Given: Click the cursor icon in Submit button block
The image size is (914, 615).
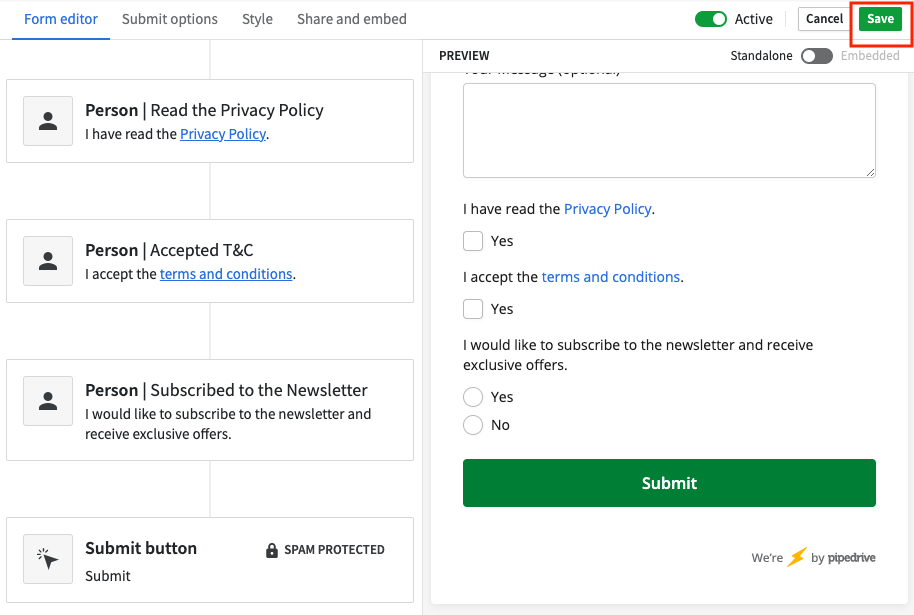Looking at the screenshot, I should [48, 559].
